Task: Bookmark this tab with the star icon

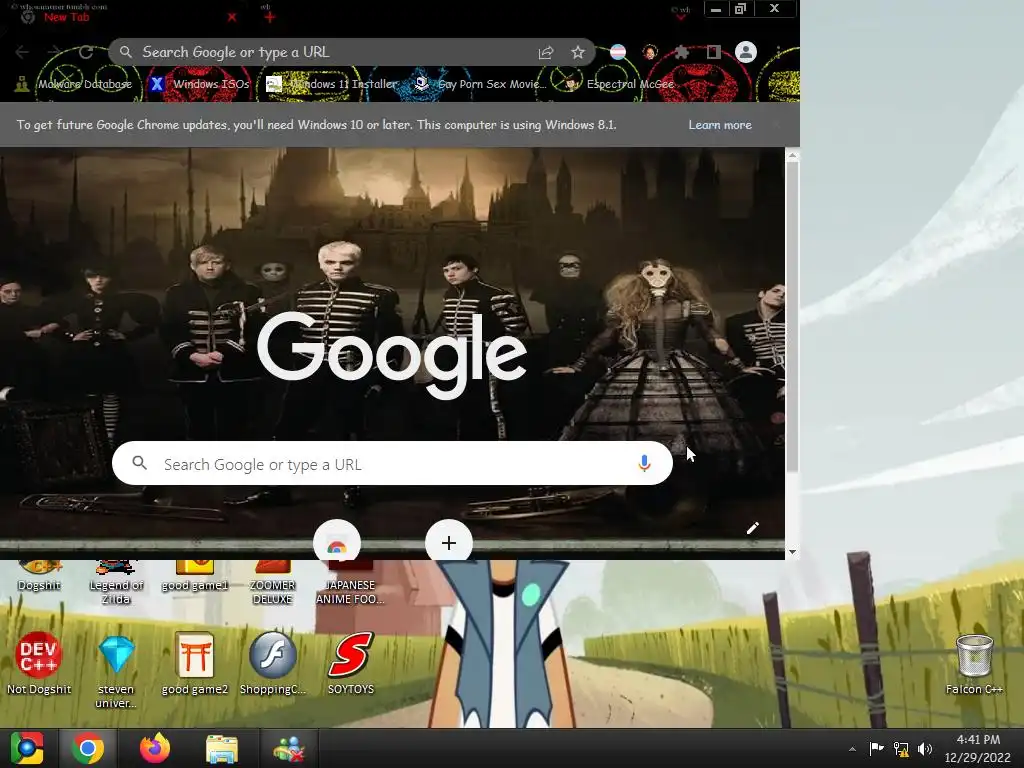Action: [578, 52]
